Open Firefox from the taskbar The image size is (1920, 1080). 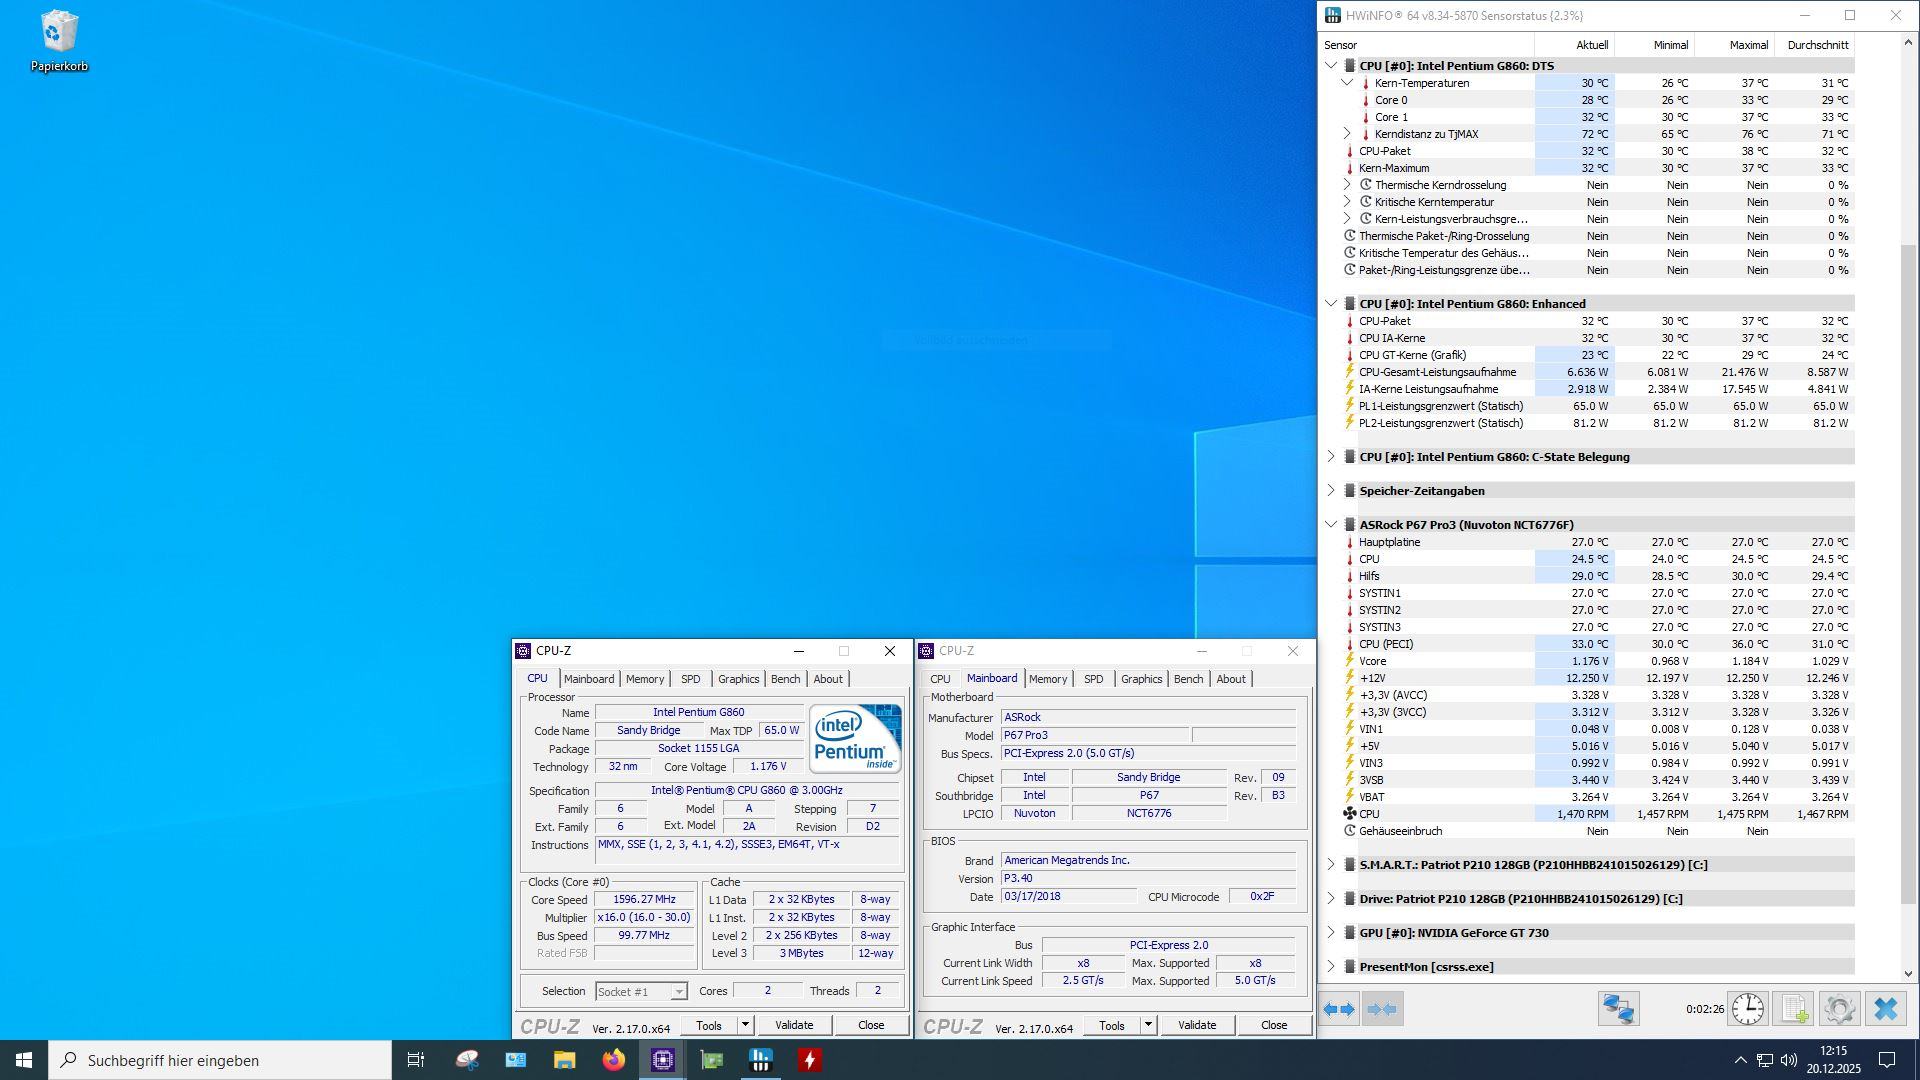[x=613, y=1060]
